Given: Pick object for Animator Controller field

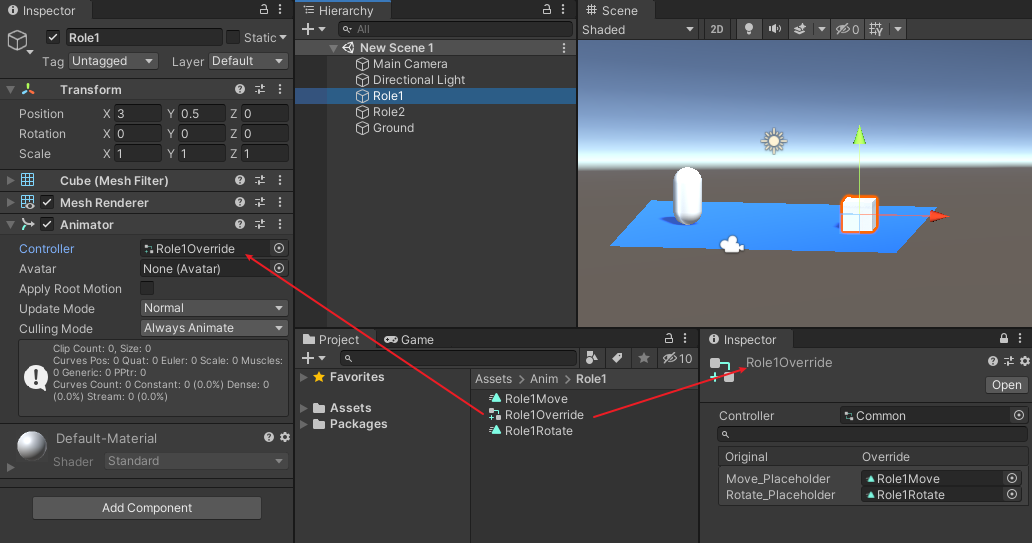Looking at the screenshot, I should point(279,248).
